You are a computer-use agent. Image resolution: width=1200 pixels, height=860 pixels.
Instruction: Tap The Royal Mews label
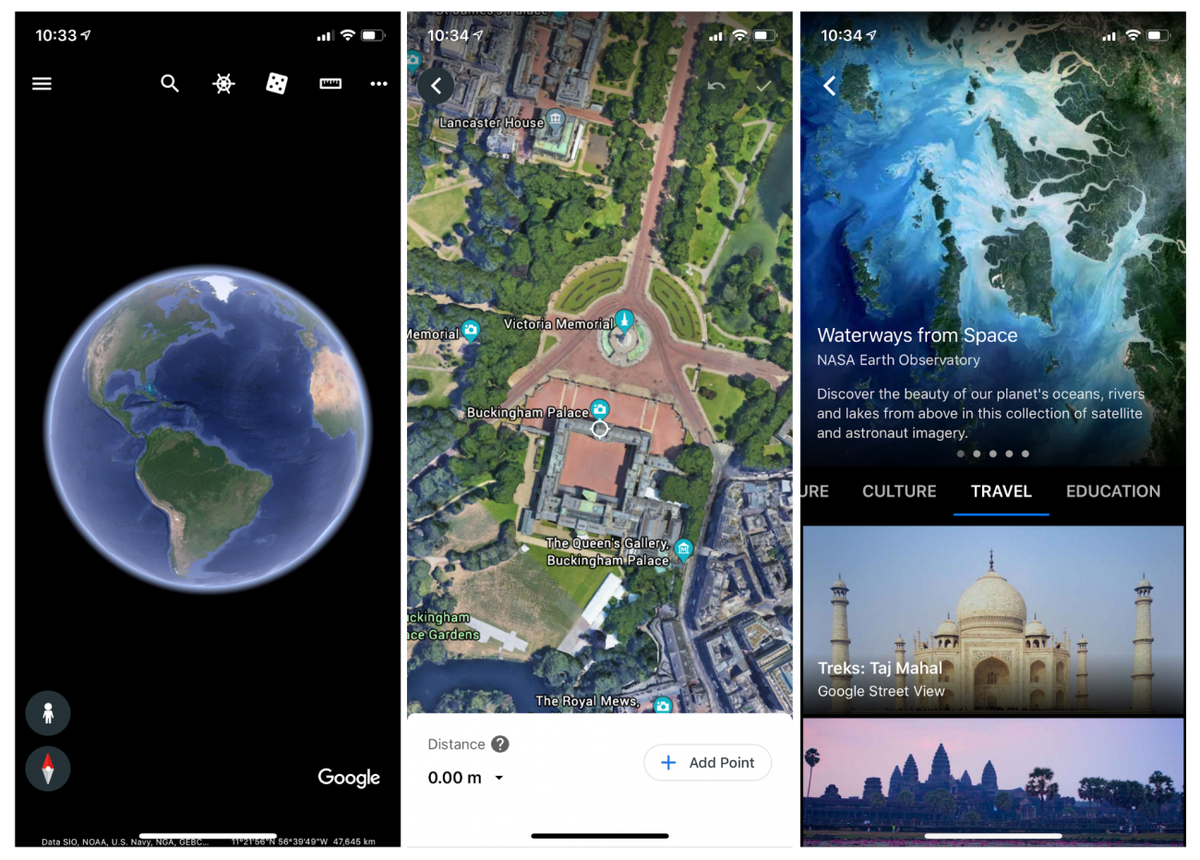587,701
